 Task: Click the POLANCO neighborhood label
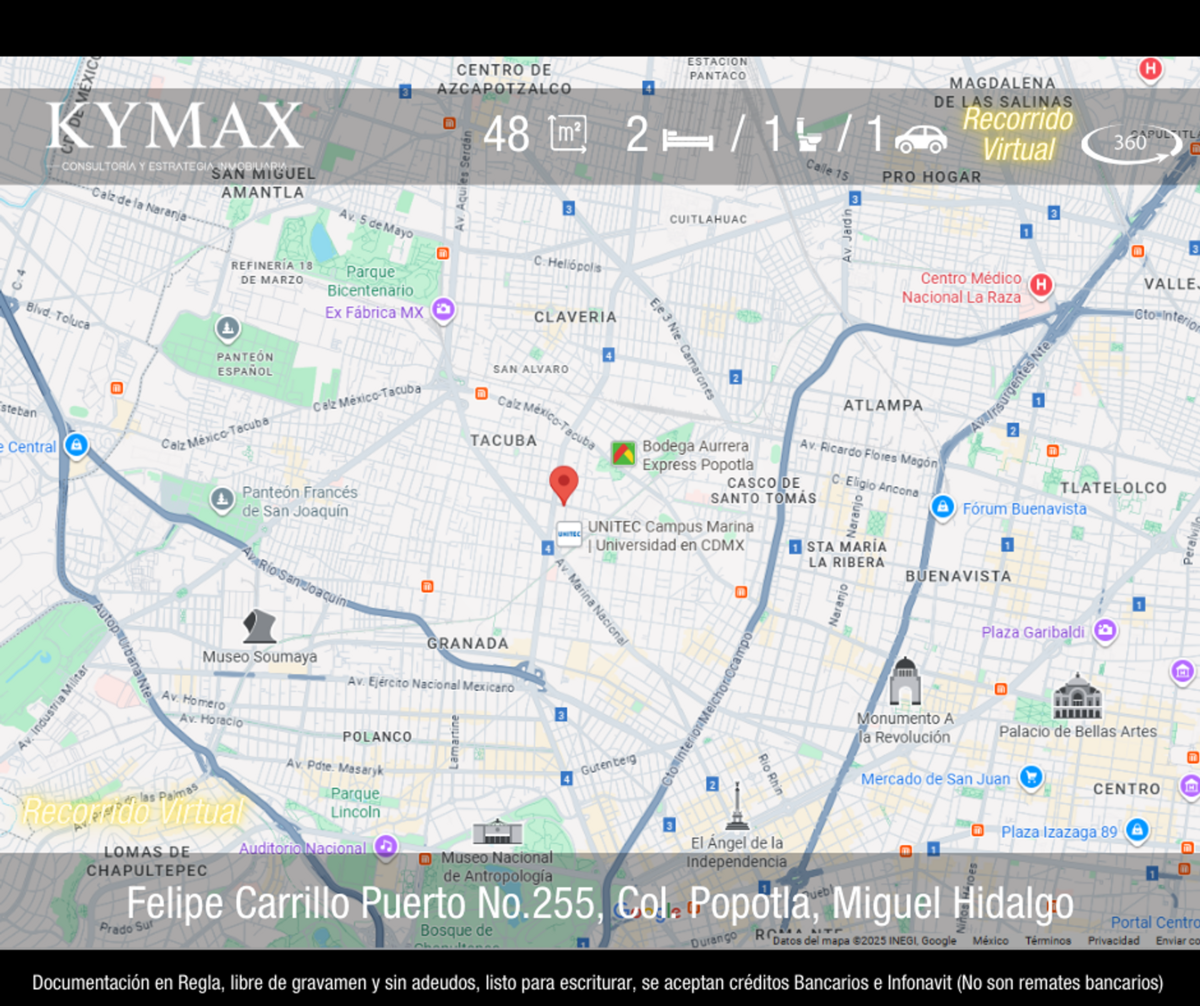[377, 737]
